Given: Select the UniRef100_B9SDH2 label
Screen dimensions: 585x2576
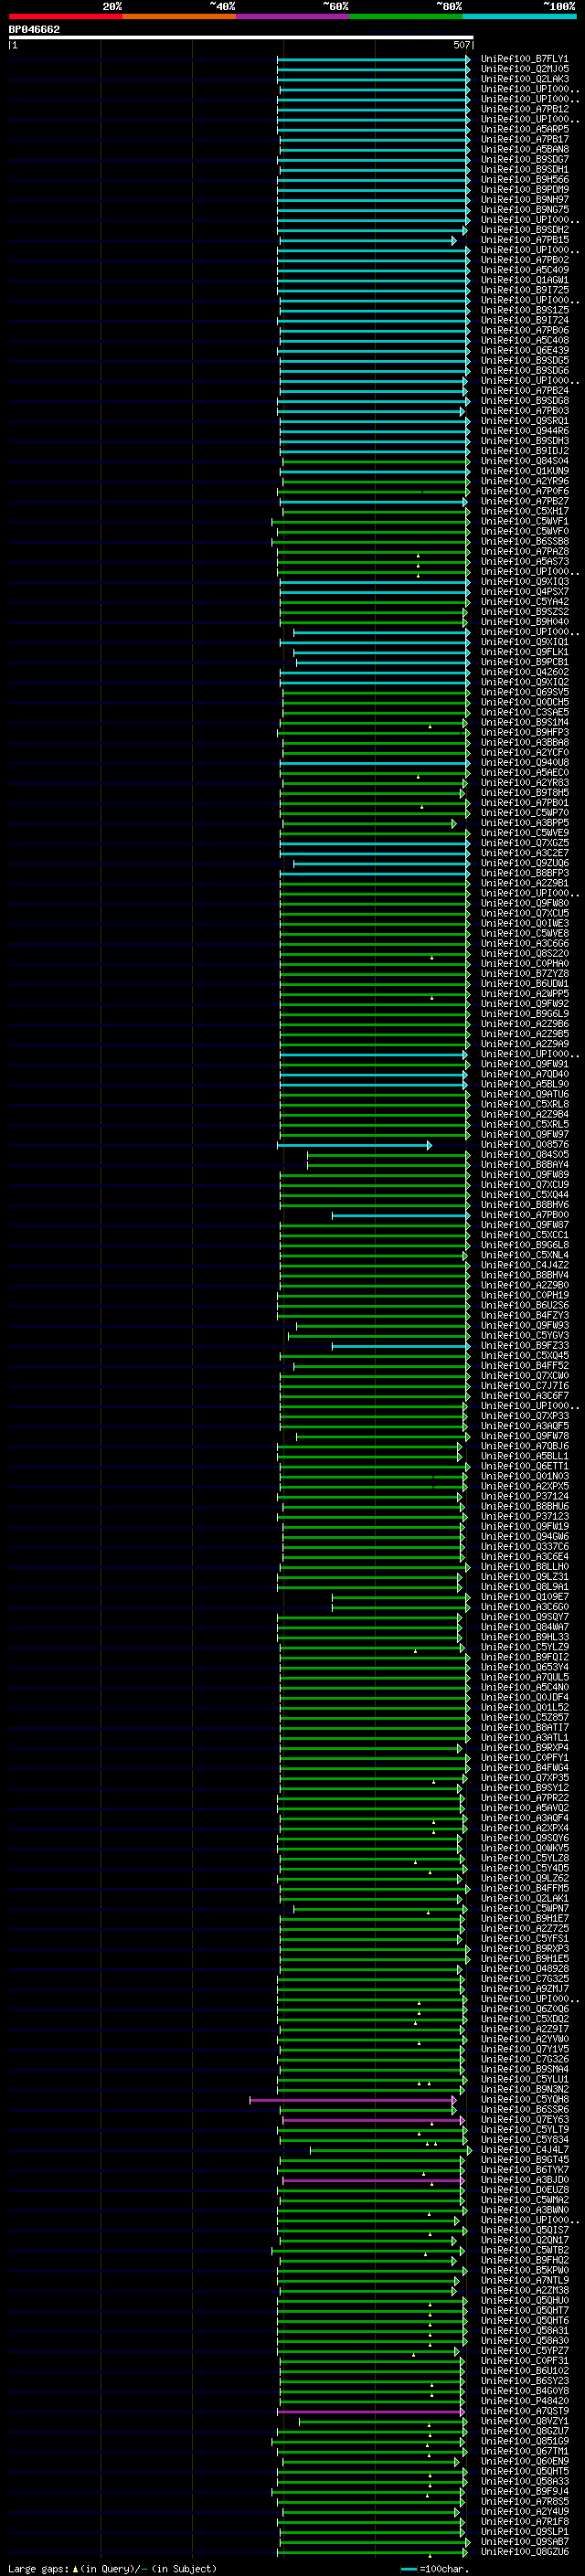Looking at the screenshot, I should click(x=524, y=230).
